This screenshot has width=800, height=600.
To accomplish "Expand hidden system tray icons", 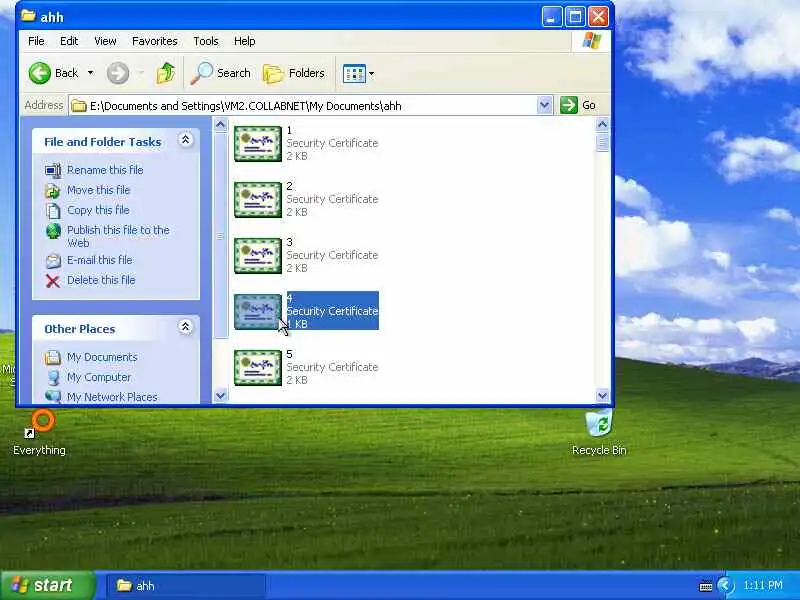I will [724, 585].
